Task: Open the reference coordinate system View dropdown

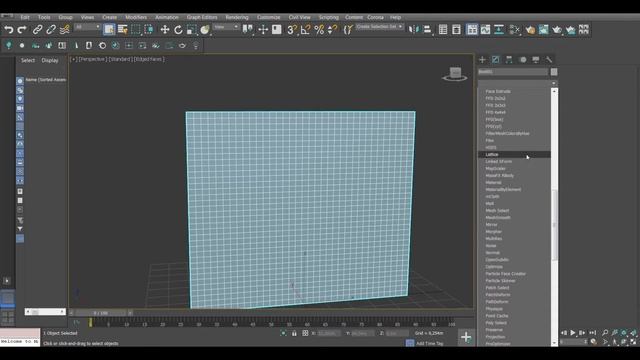Action: (227, 27)
